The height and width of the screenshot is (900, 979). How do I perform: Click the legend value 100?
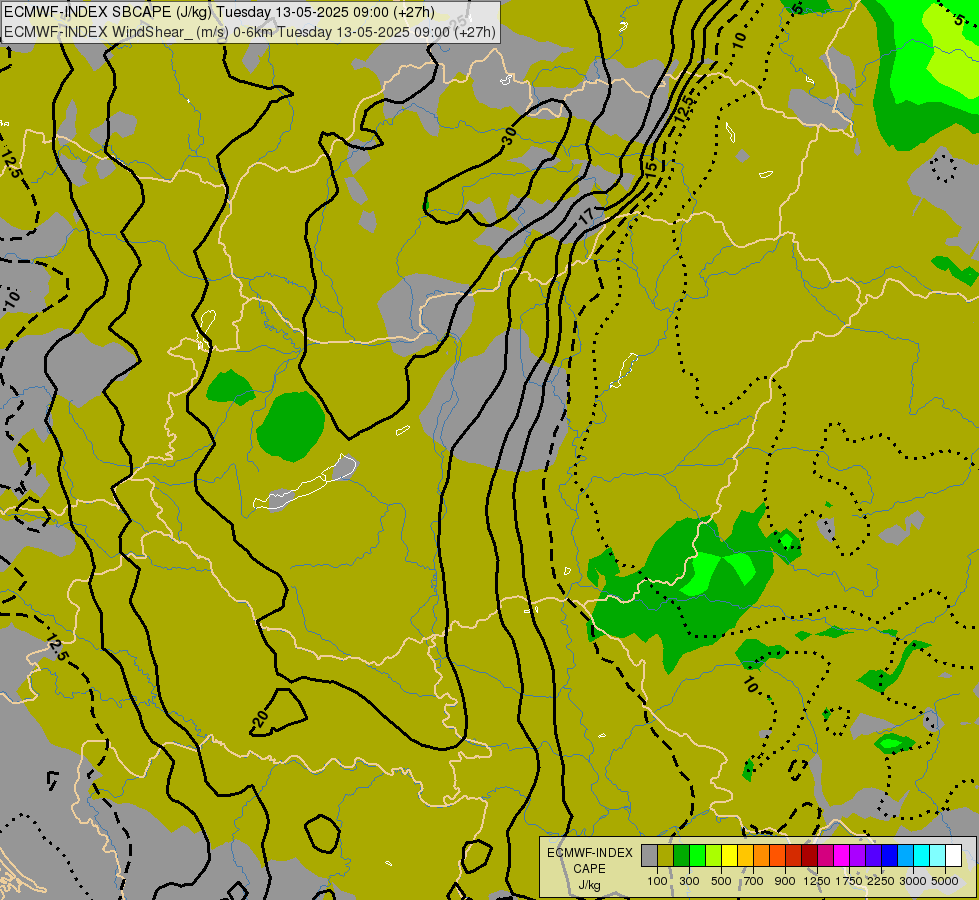tap(657, 881)
